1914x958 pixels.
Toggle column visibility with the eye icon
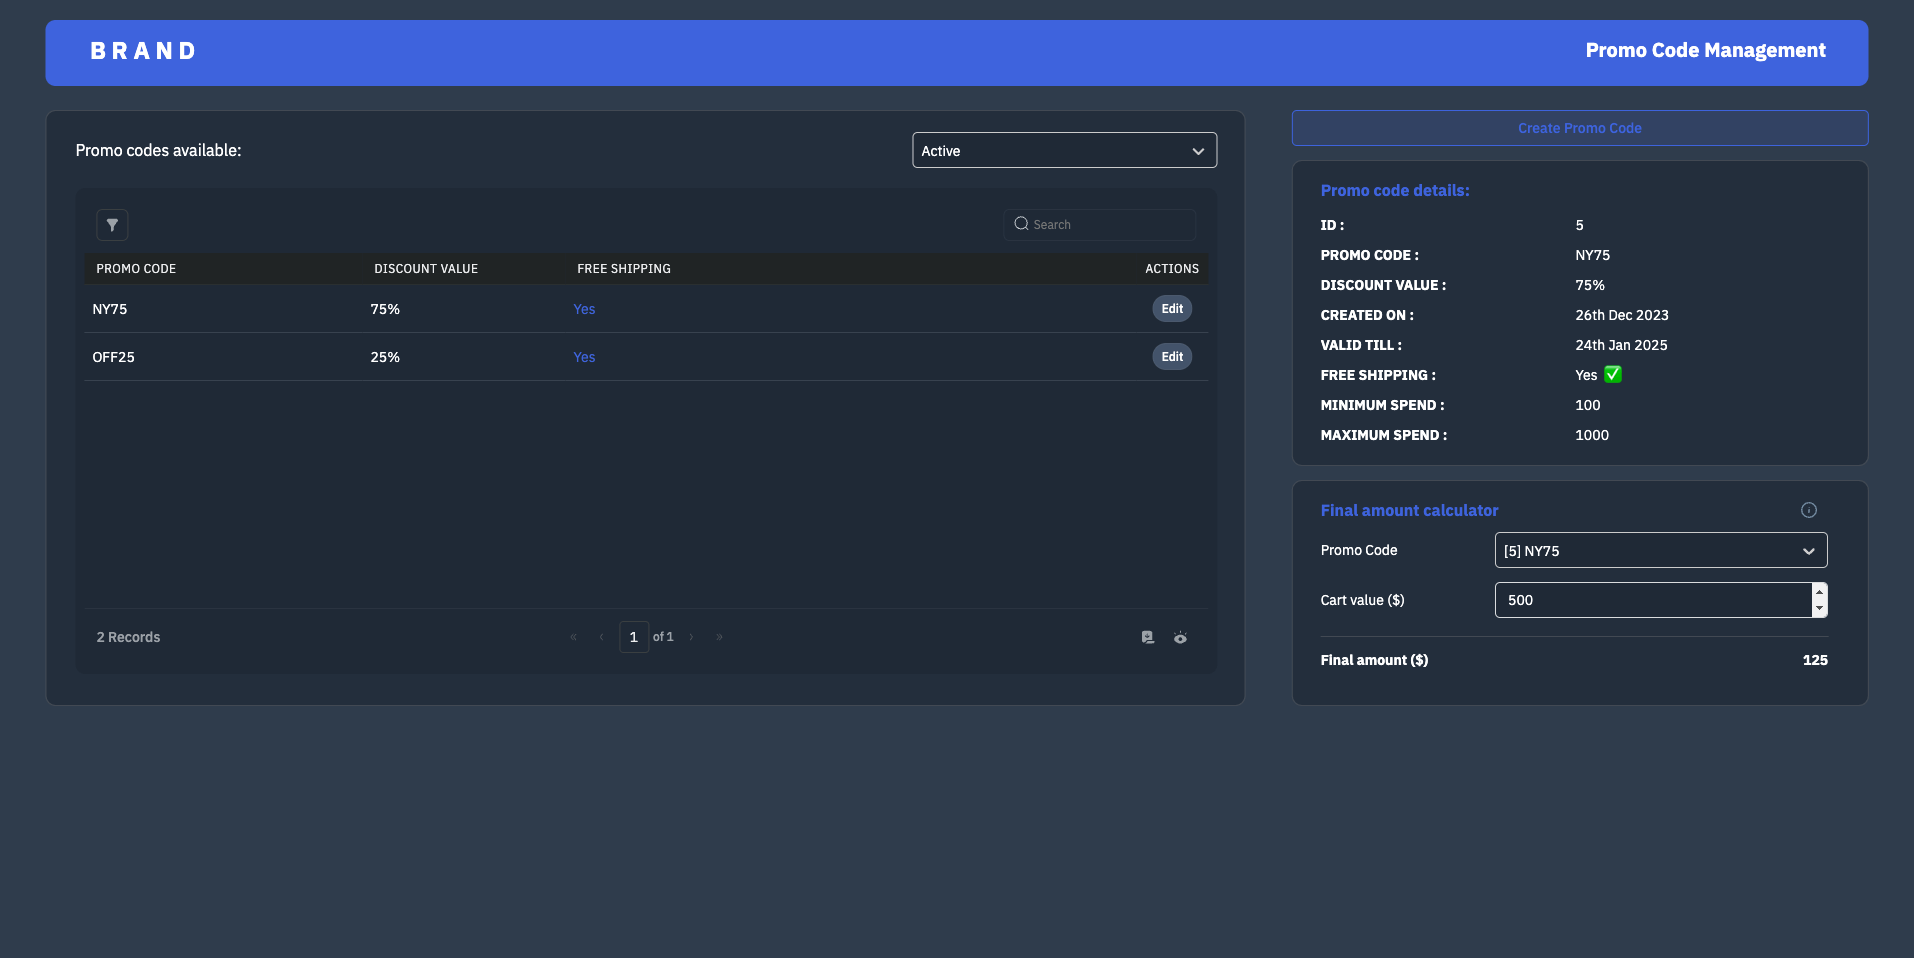[1180, 637]
